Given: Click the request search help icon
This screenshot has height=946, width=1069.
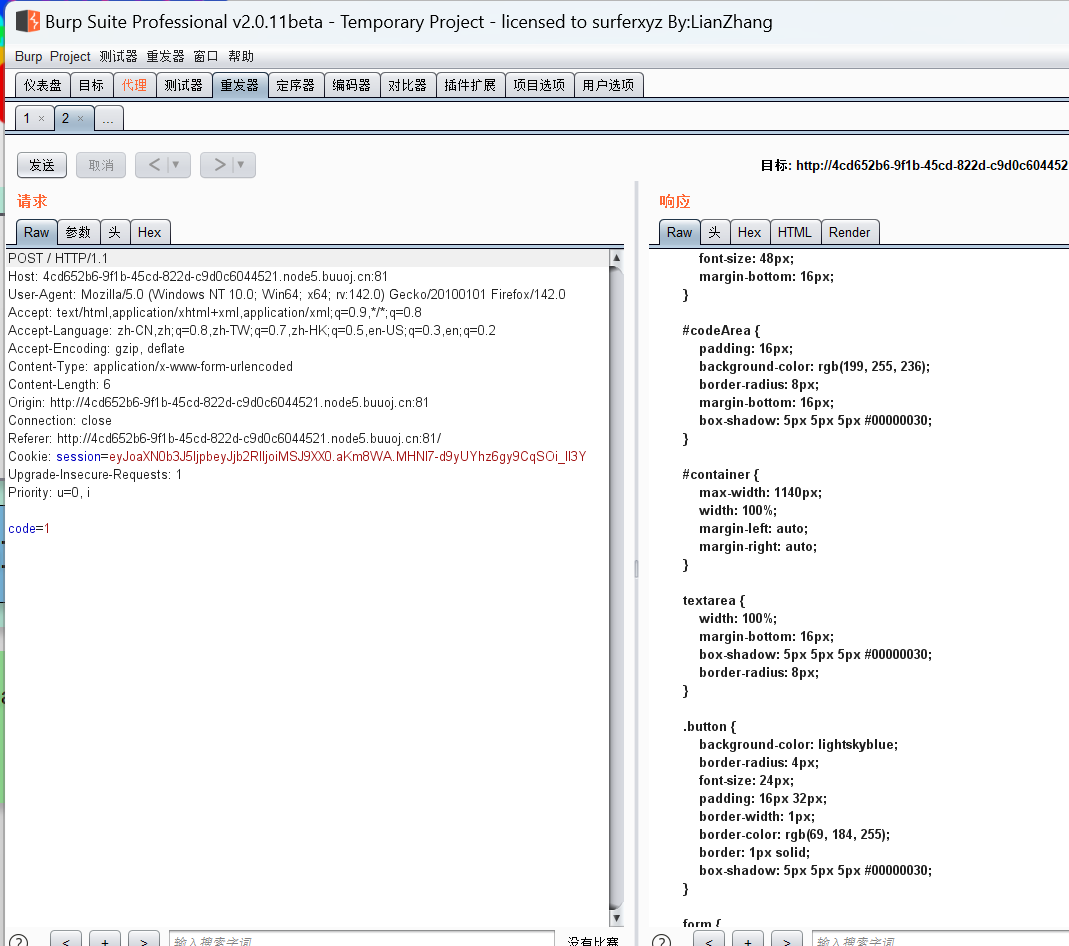Looking at the screenshot, I should (x=18, y=941).
